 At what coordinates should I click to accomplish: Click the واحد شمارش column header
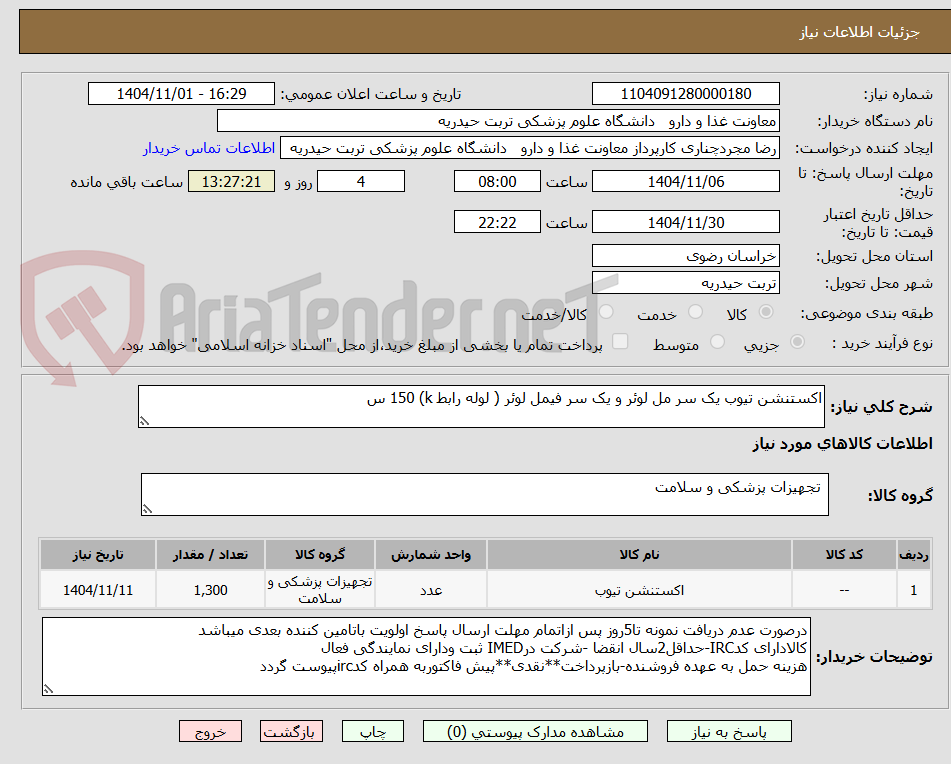point(431,555)
